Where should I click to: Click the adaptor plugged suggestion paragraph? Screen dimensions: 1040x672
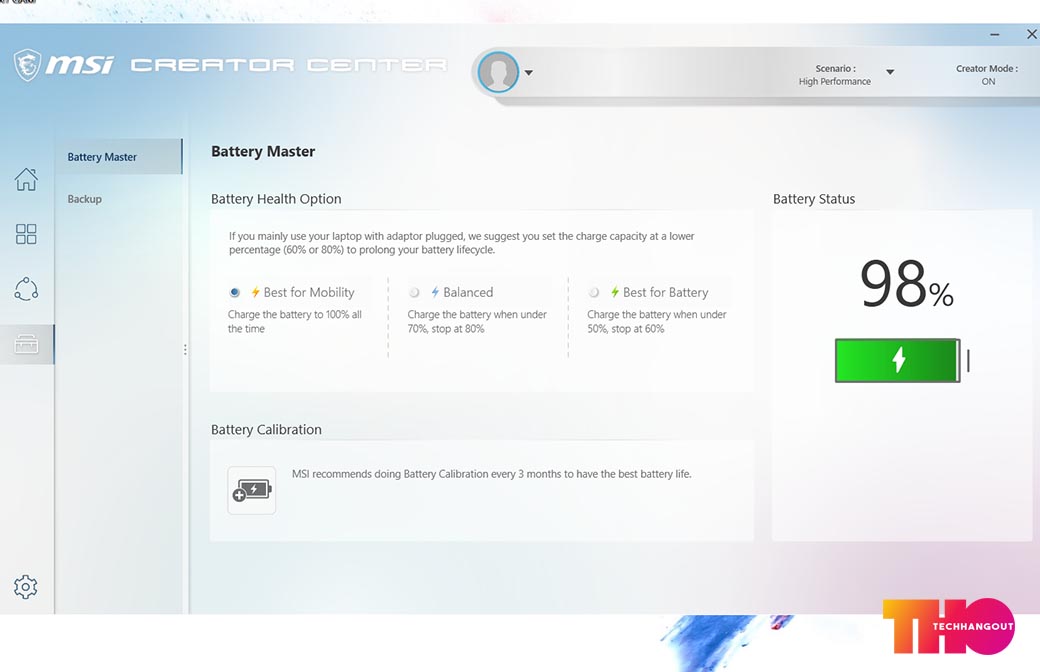pyautogui.click(x=462, y=243)
